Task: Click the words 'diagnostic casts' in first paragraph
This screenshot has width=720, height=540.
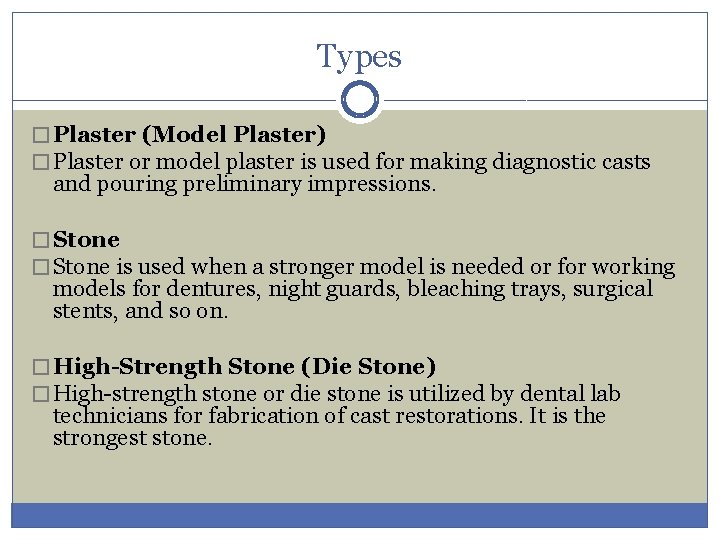Action: point(571,162)
